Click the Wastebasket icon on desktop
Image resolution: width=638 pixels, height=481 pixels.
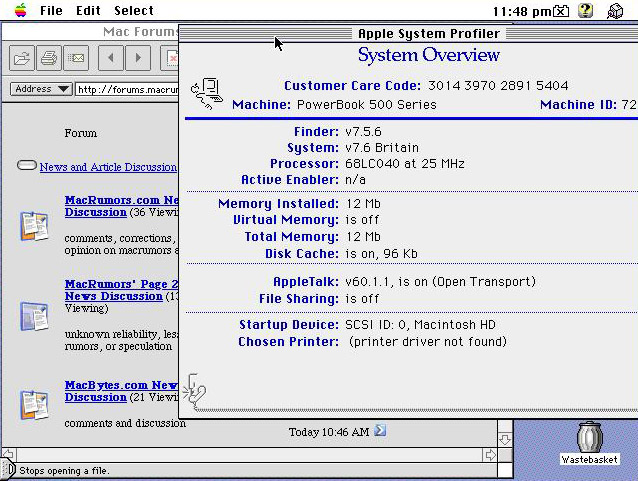click(590, 437)
